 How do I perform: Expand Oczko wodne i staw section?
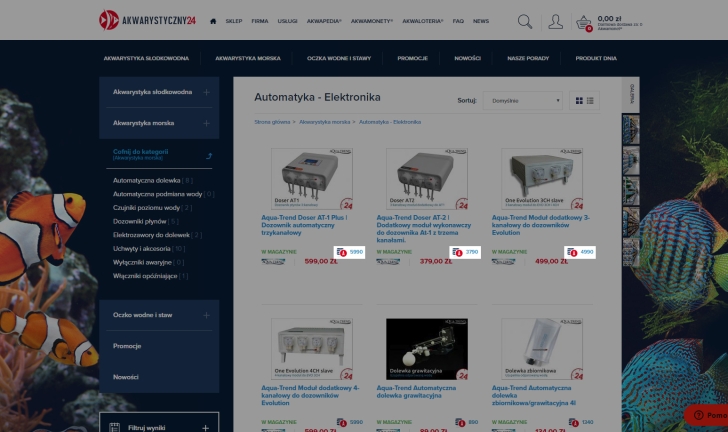click(x=206, y=315)
